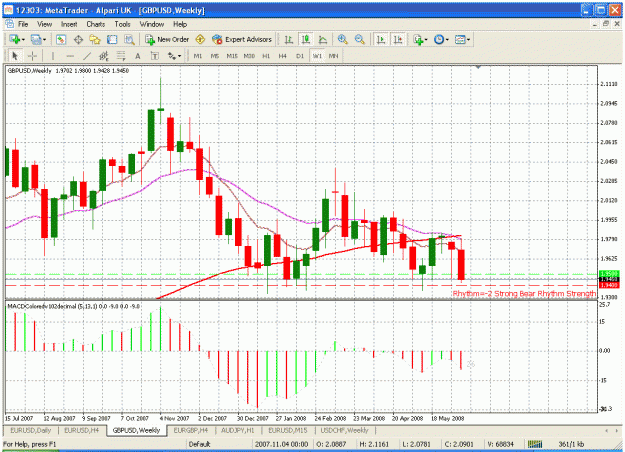Switch to the EURUSD,Daily chart tab
Image resolution: width=625 pixels, height=452 pixels.
coord(31,430)
